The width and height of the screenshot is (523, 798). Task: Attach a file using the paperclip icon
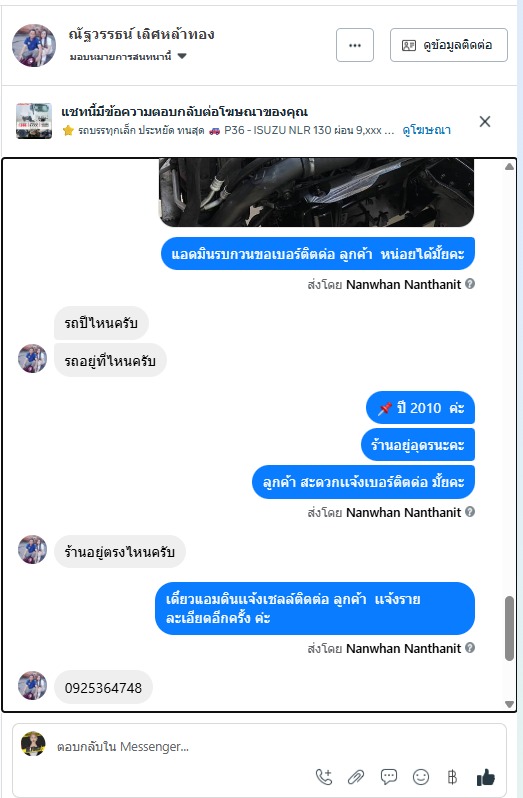click(x=356, y=777)
